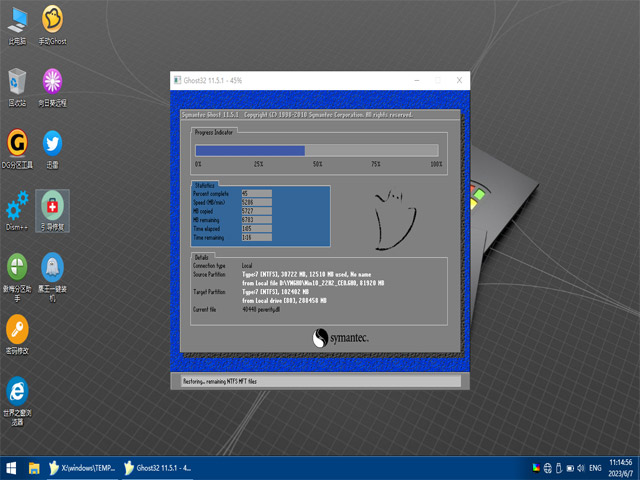This screenshot has width=640, height=480.
Task: Open the battery status tray icon
Action: [570, 468]
